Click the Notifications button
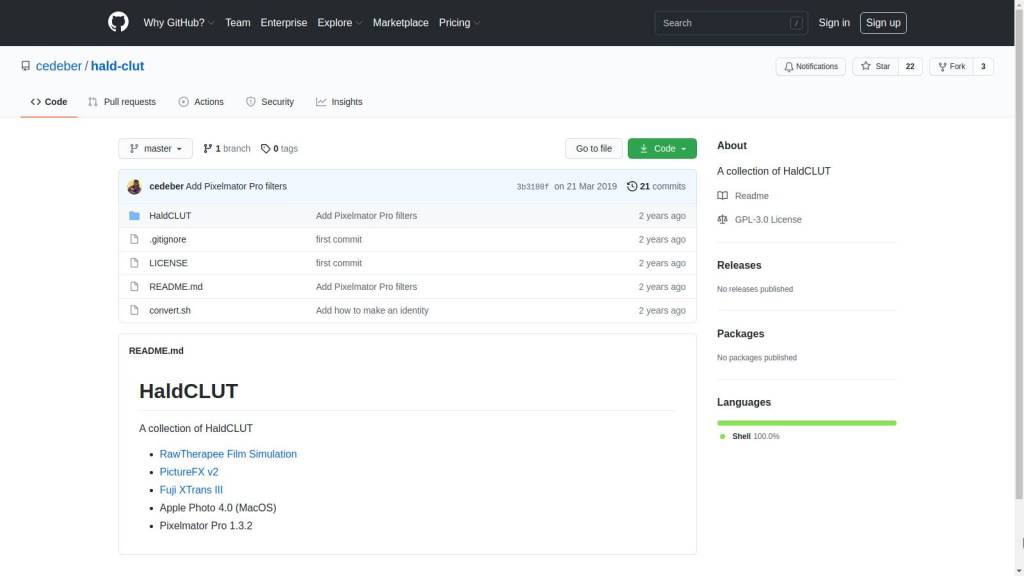 810,67
